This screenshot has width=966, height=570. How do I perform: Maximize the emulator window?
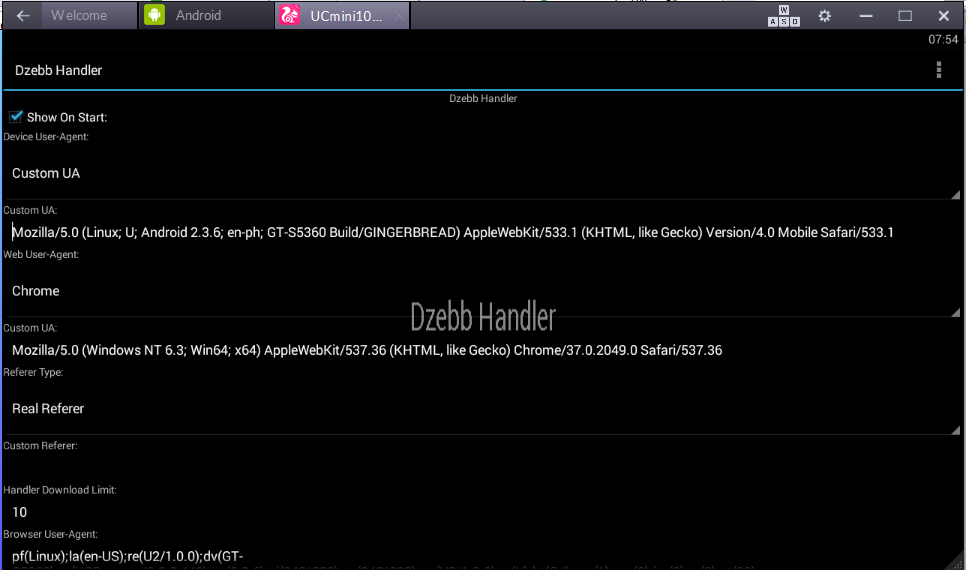click(x=904, y=16)
